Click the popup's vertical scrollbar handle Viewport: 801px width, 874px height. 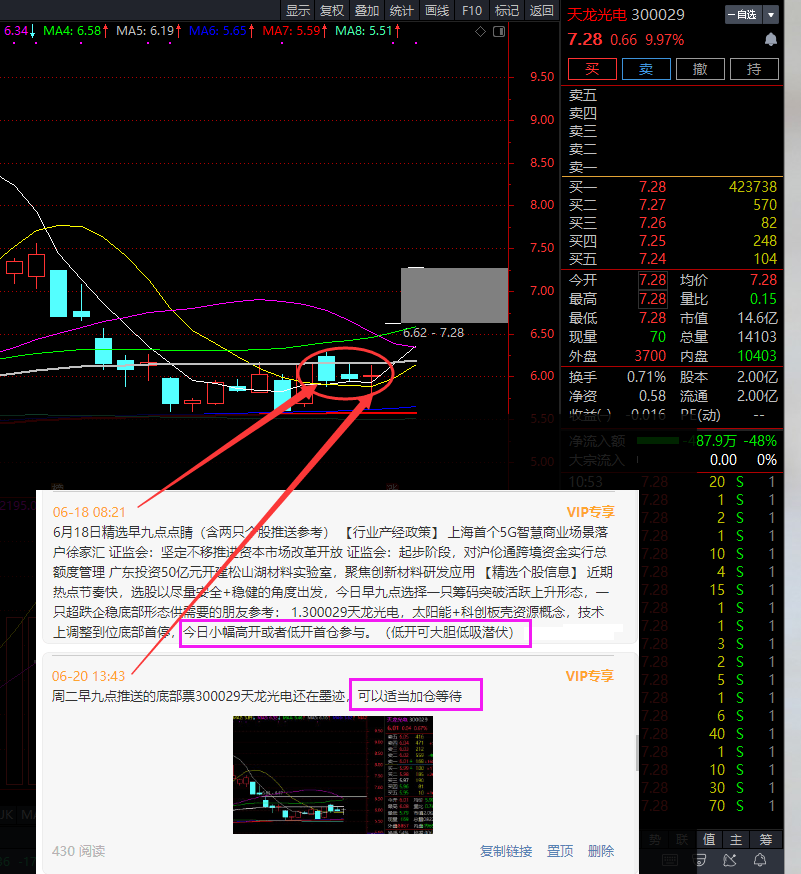click(x=637, y=753)
